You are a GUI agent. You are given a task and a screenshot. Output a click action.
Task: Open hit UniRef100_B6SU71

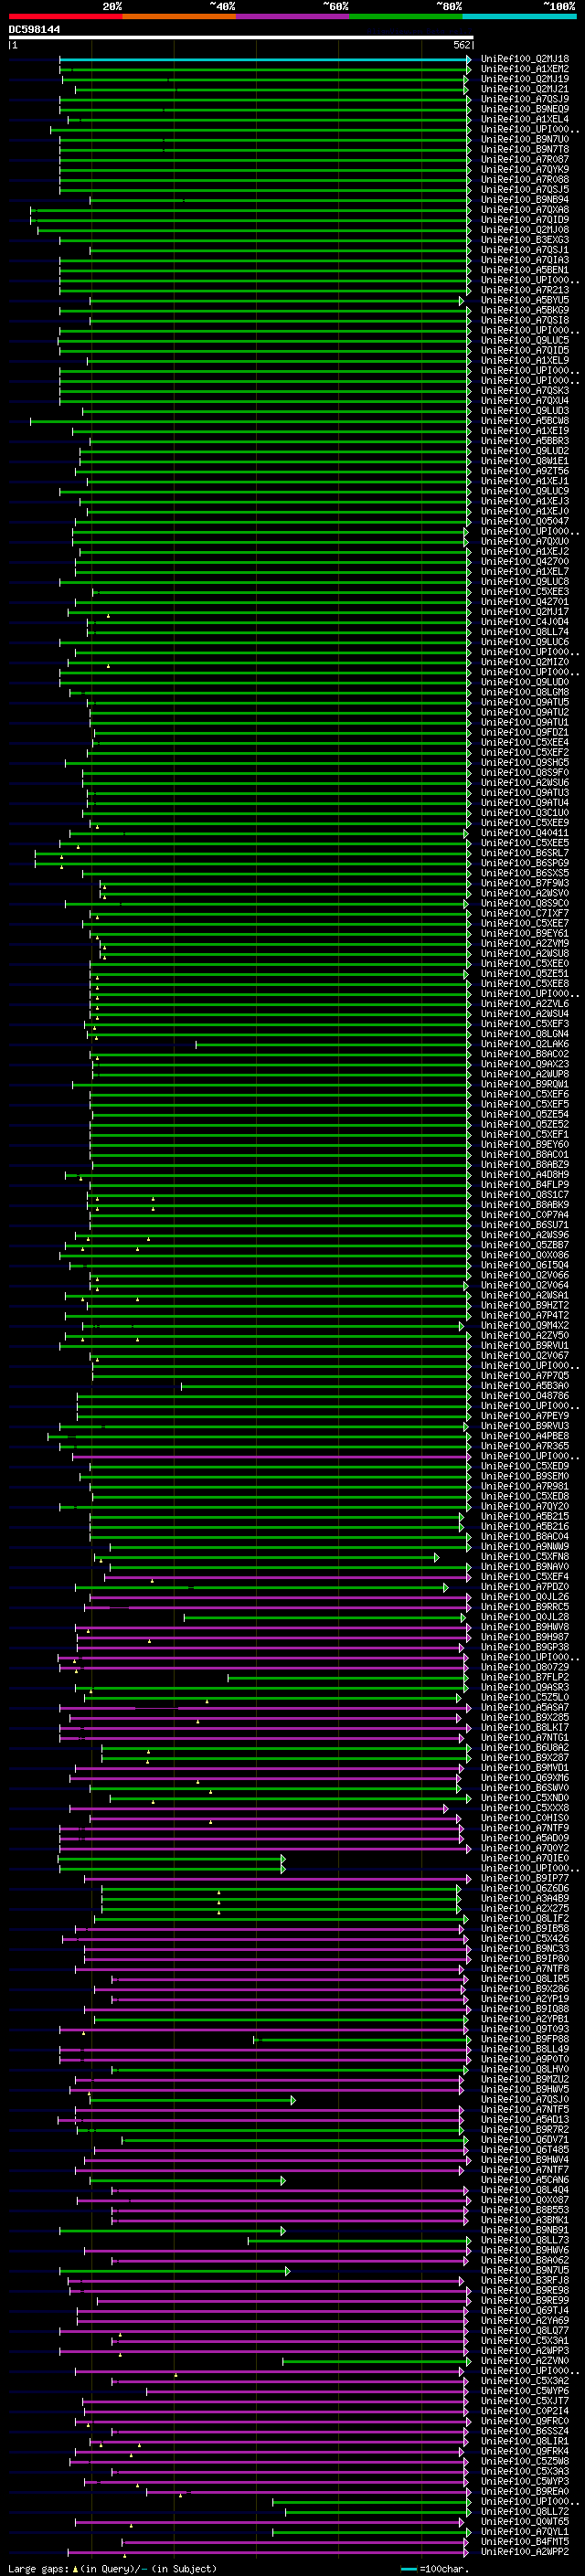pos(525,1225)
